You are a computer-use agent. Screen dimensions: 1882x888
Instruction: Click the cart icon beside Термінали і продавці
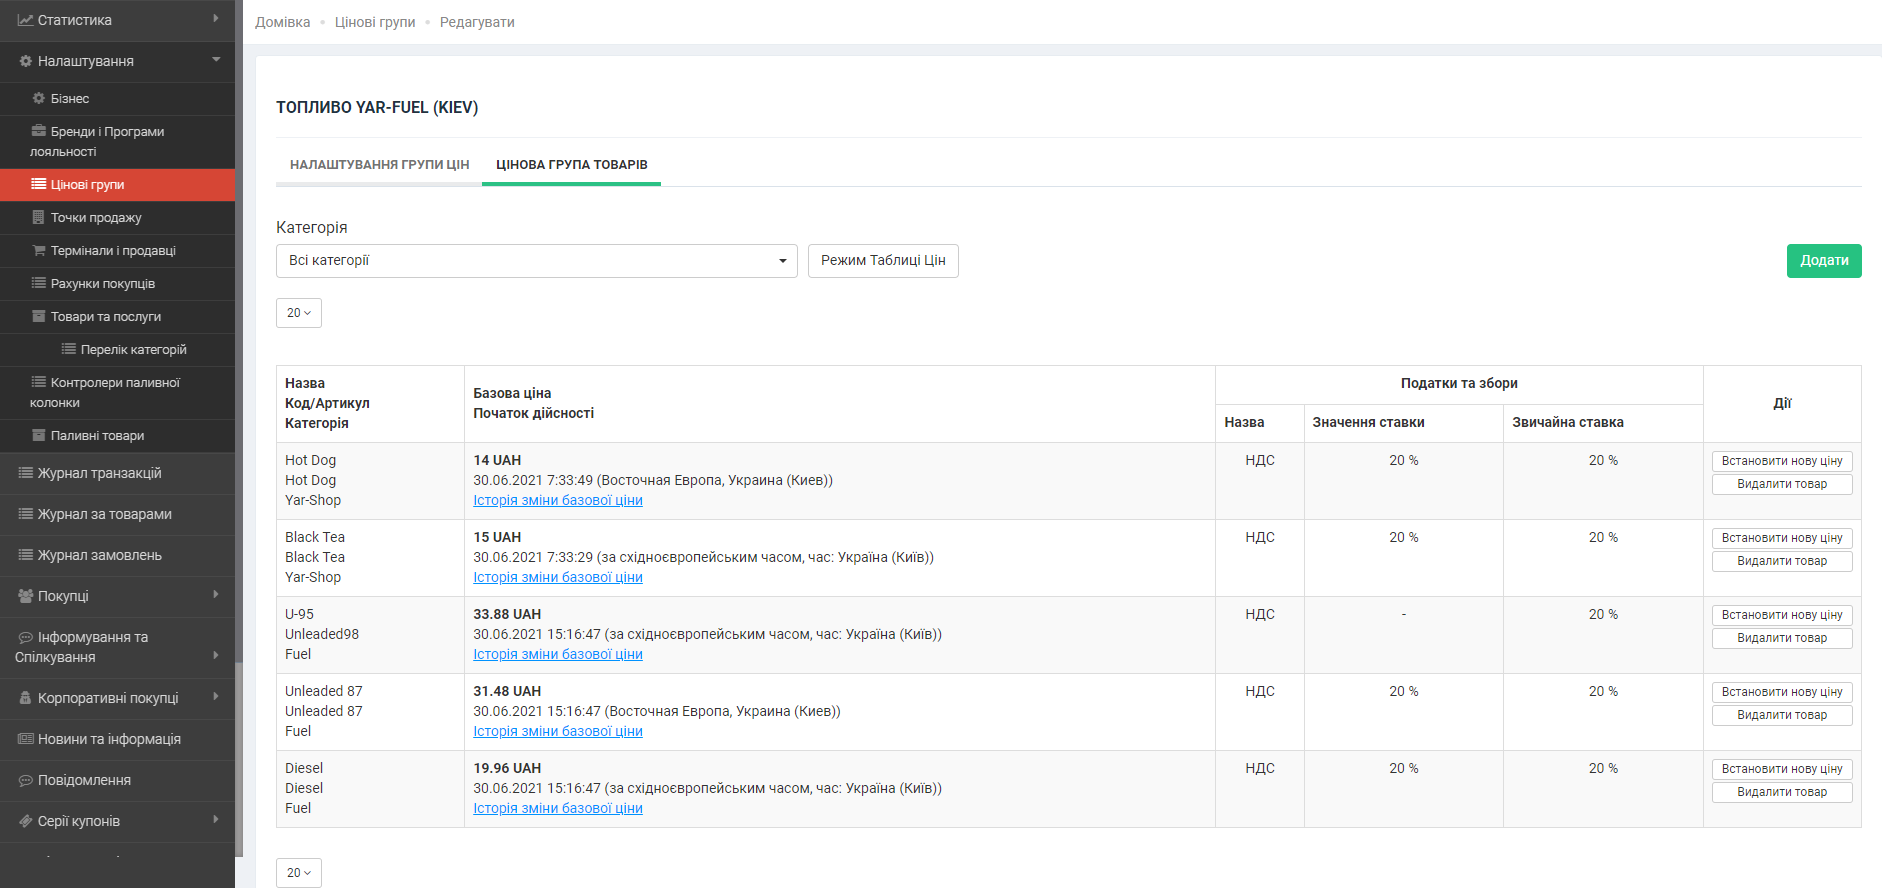click(39, 250)
